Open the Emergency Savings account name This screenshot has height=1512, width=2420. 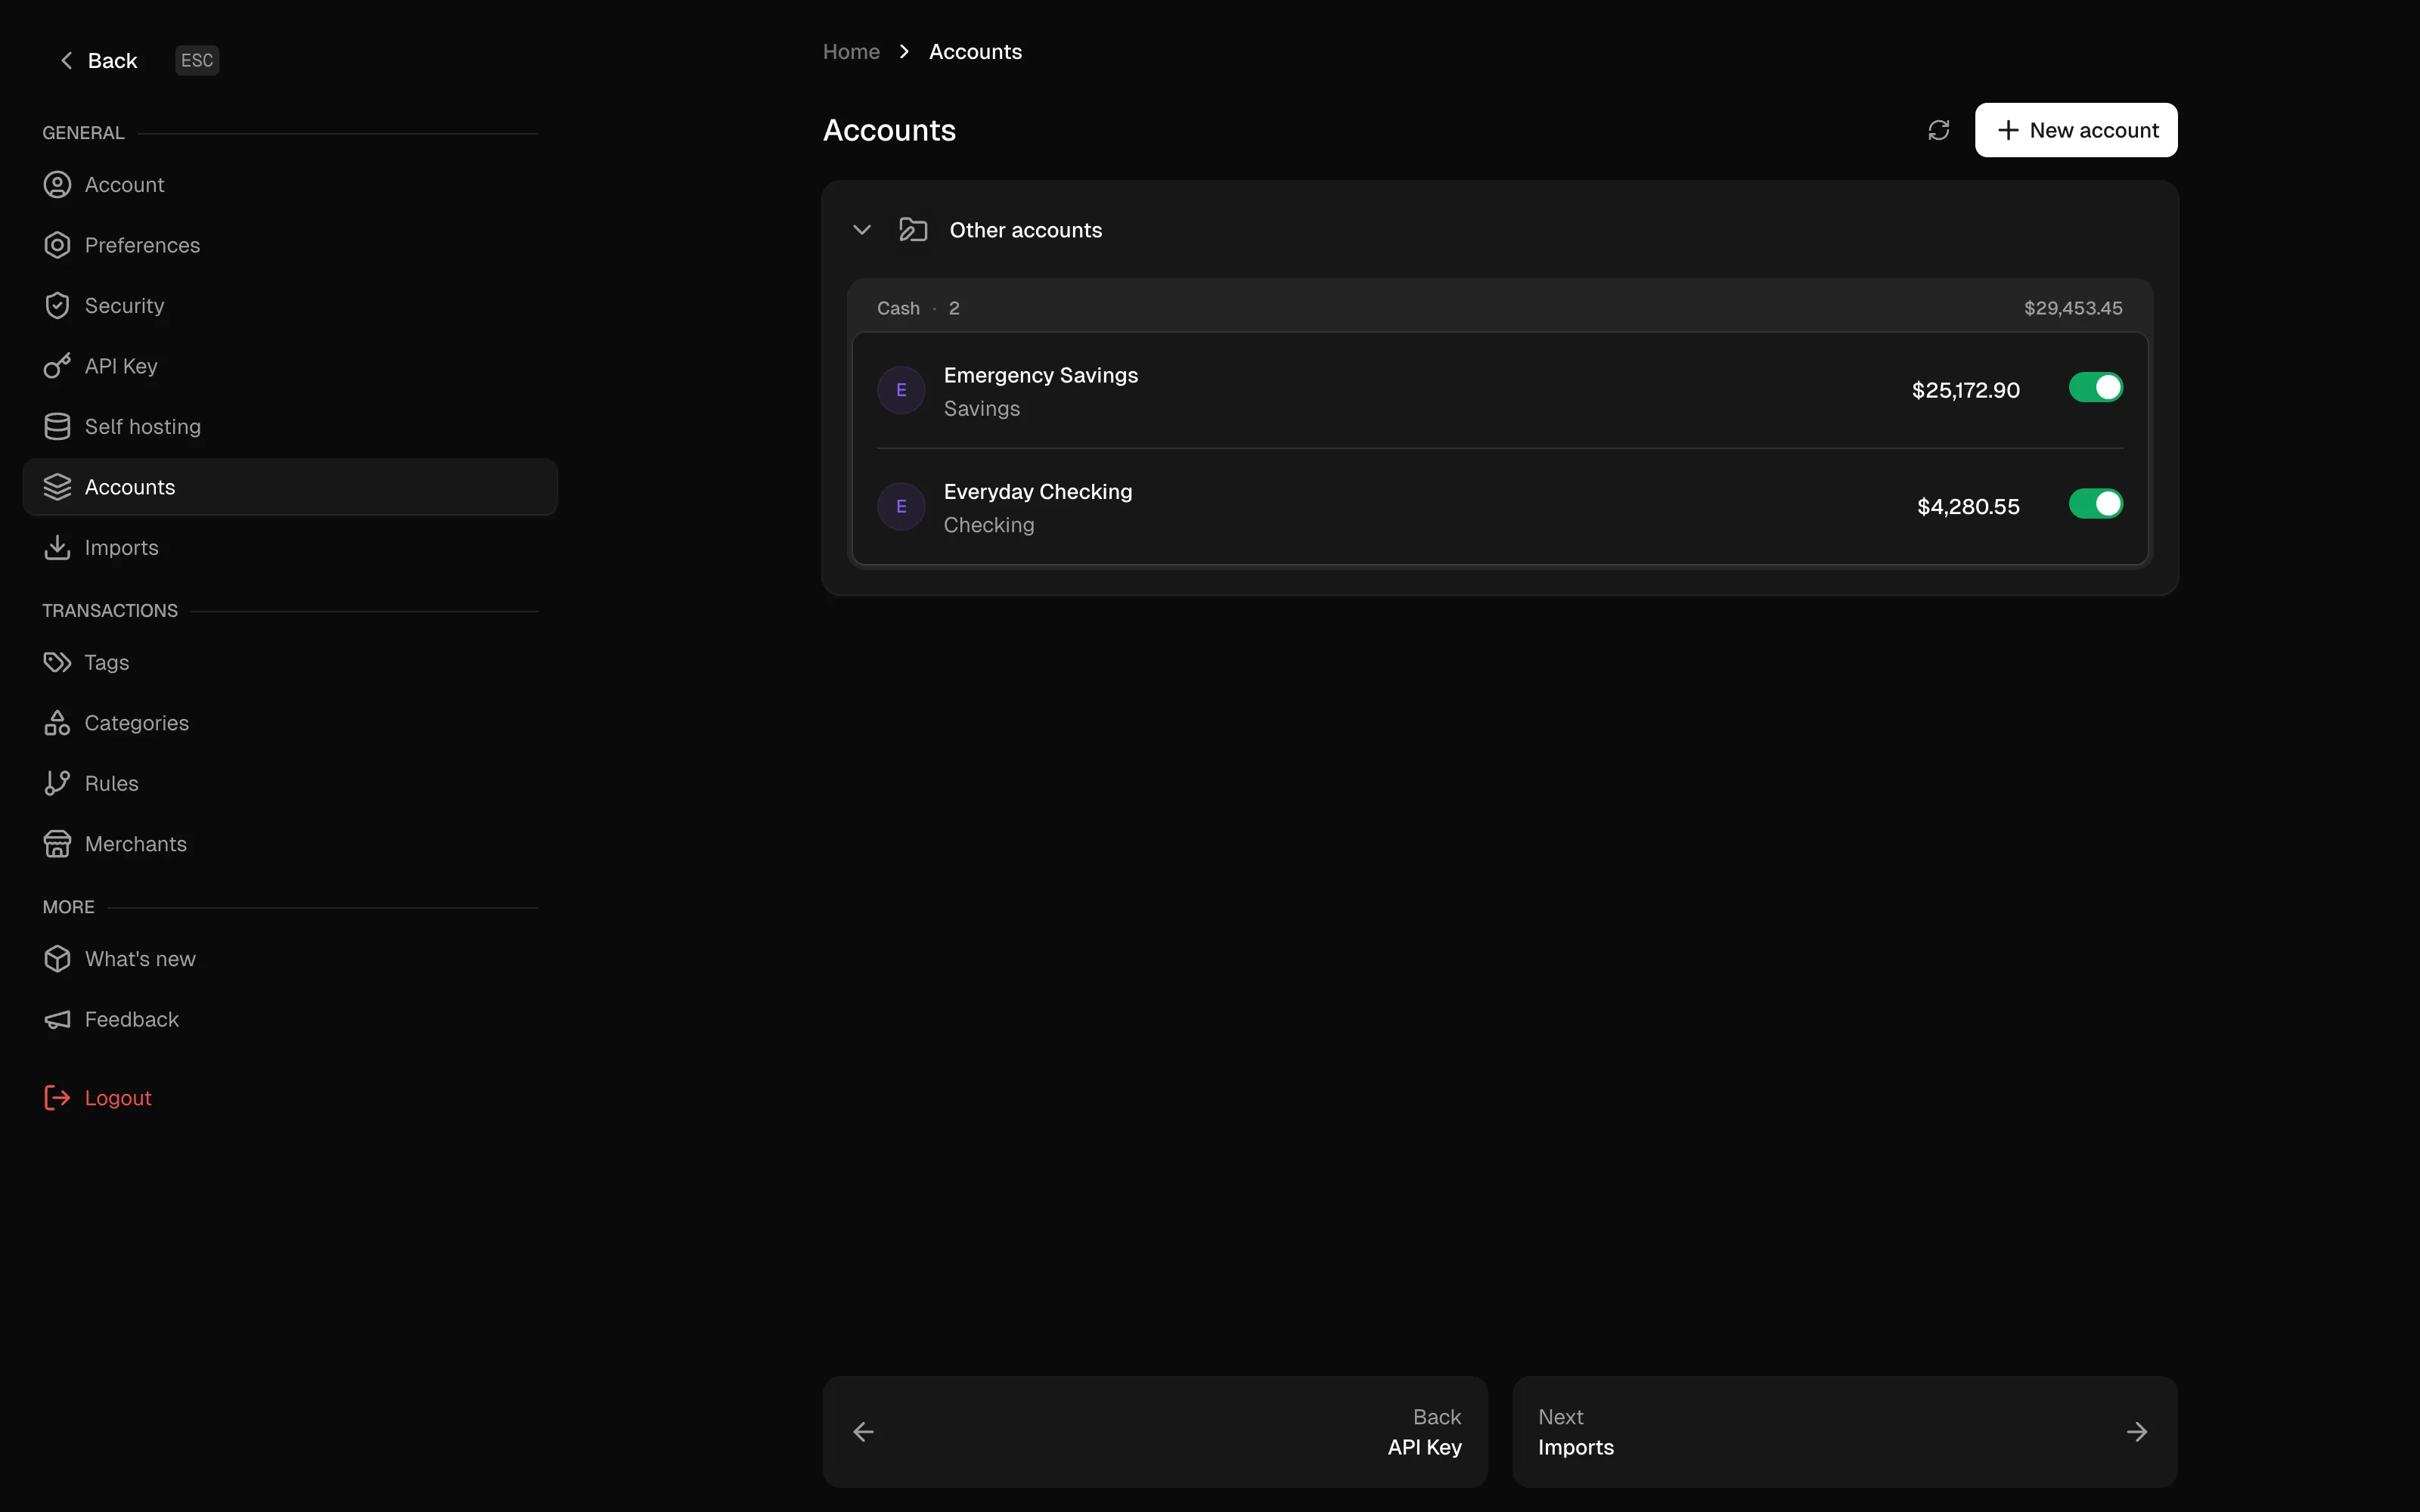[x=1041, y=375]
